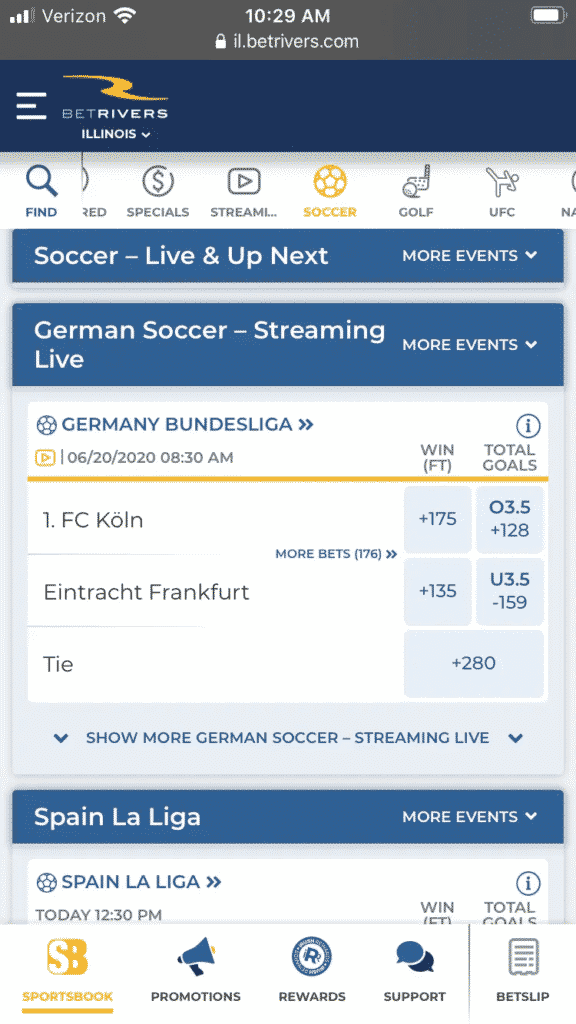Screen dimensions: 576x1024
Task: Open Spain La Liga info icon
Action: pos(528,884)
